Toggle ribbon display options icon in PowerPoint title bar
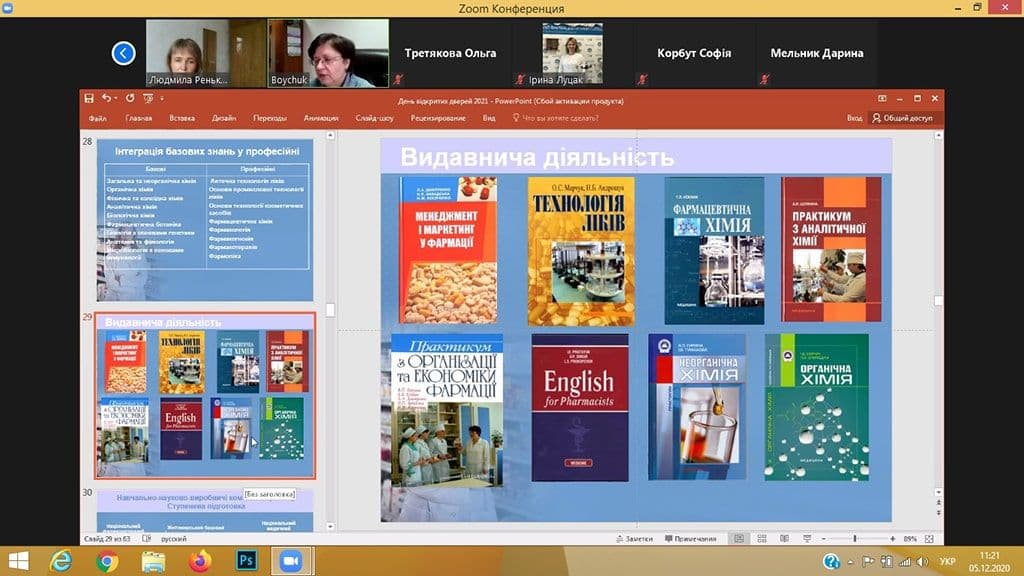1024x576 pixels. pyautogui.click(x=882, y=98)
